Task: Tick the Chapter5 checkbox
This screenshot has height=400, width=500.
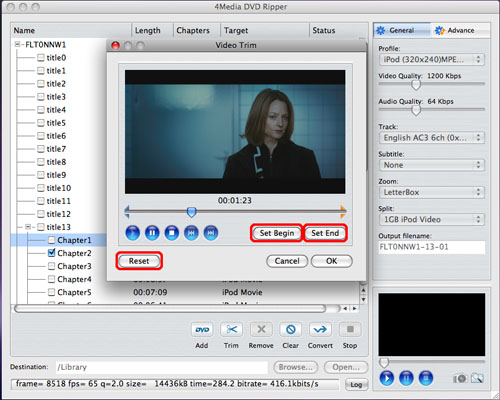Action: coord(51,292)
